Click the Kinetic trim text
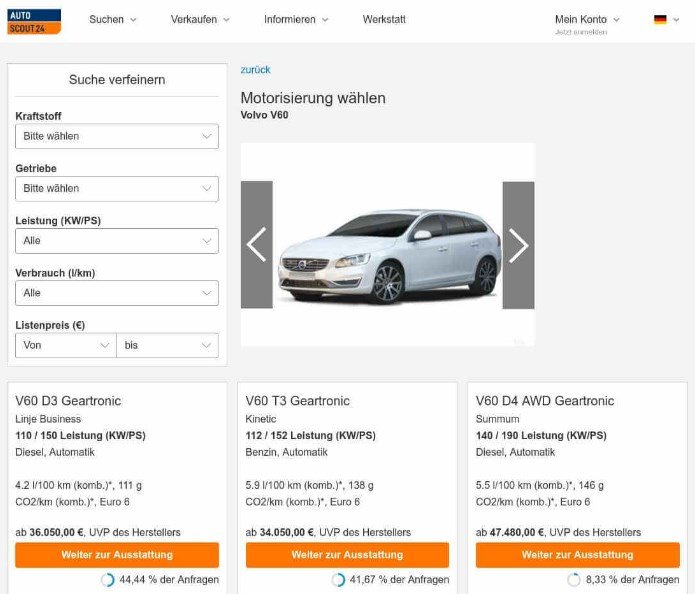The image size is (695, 594). click(261, 419)
